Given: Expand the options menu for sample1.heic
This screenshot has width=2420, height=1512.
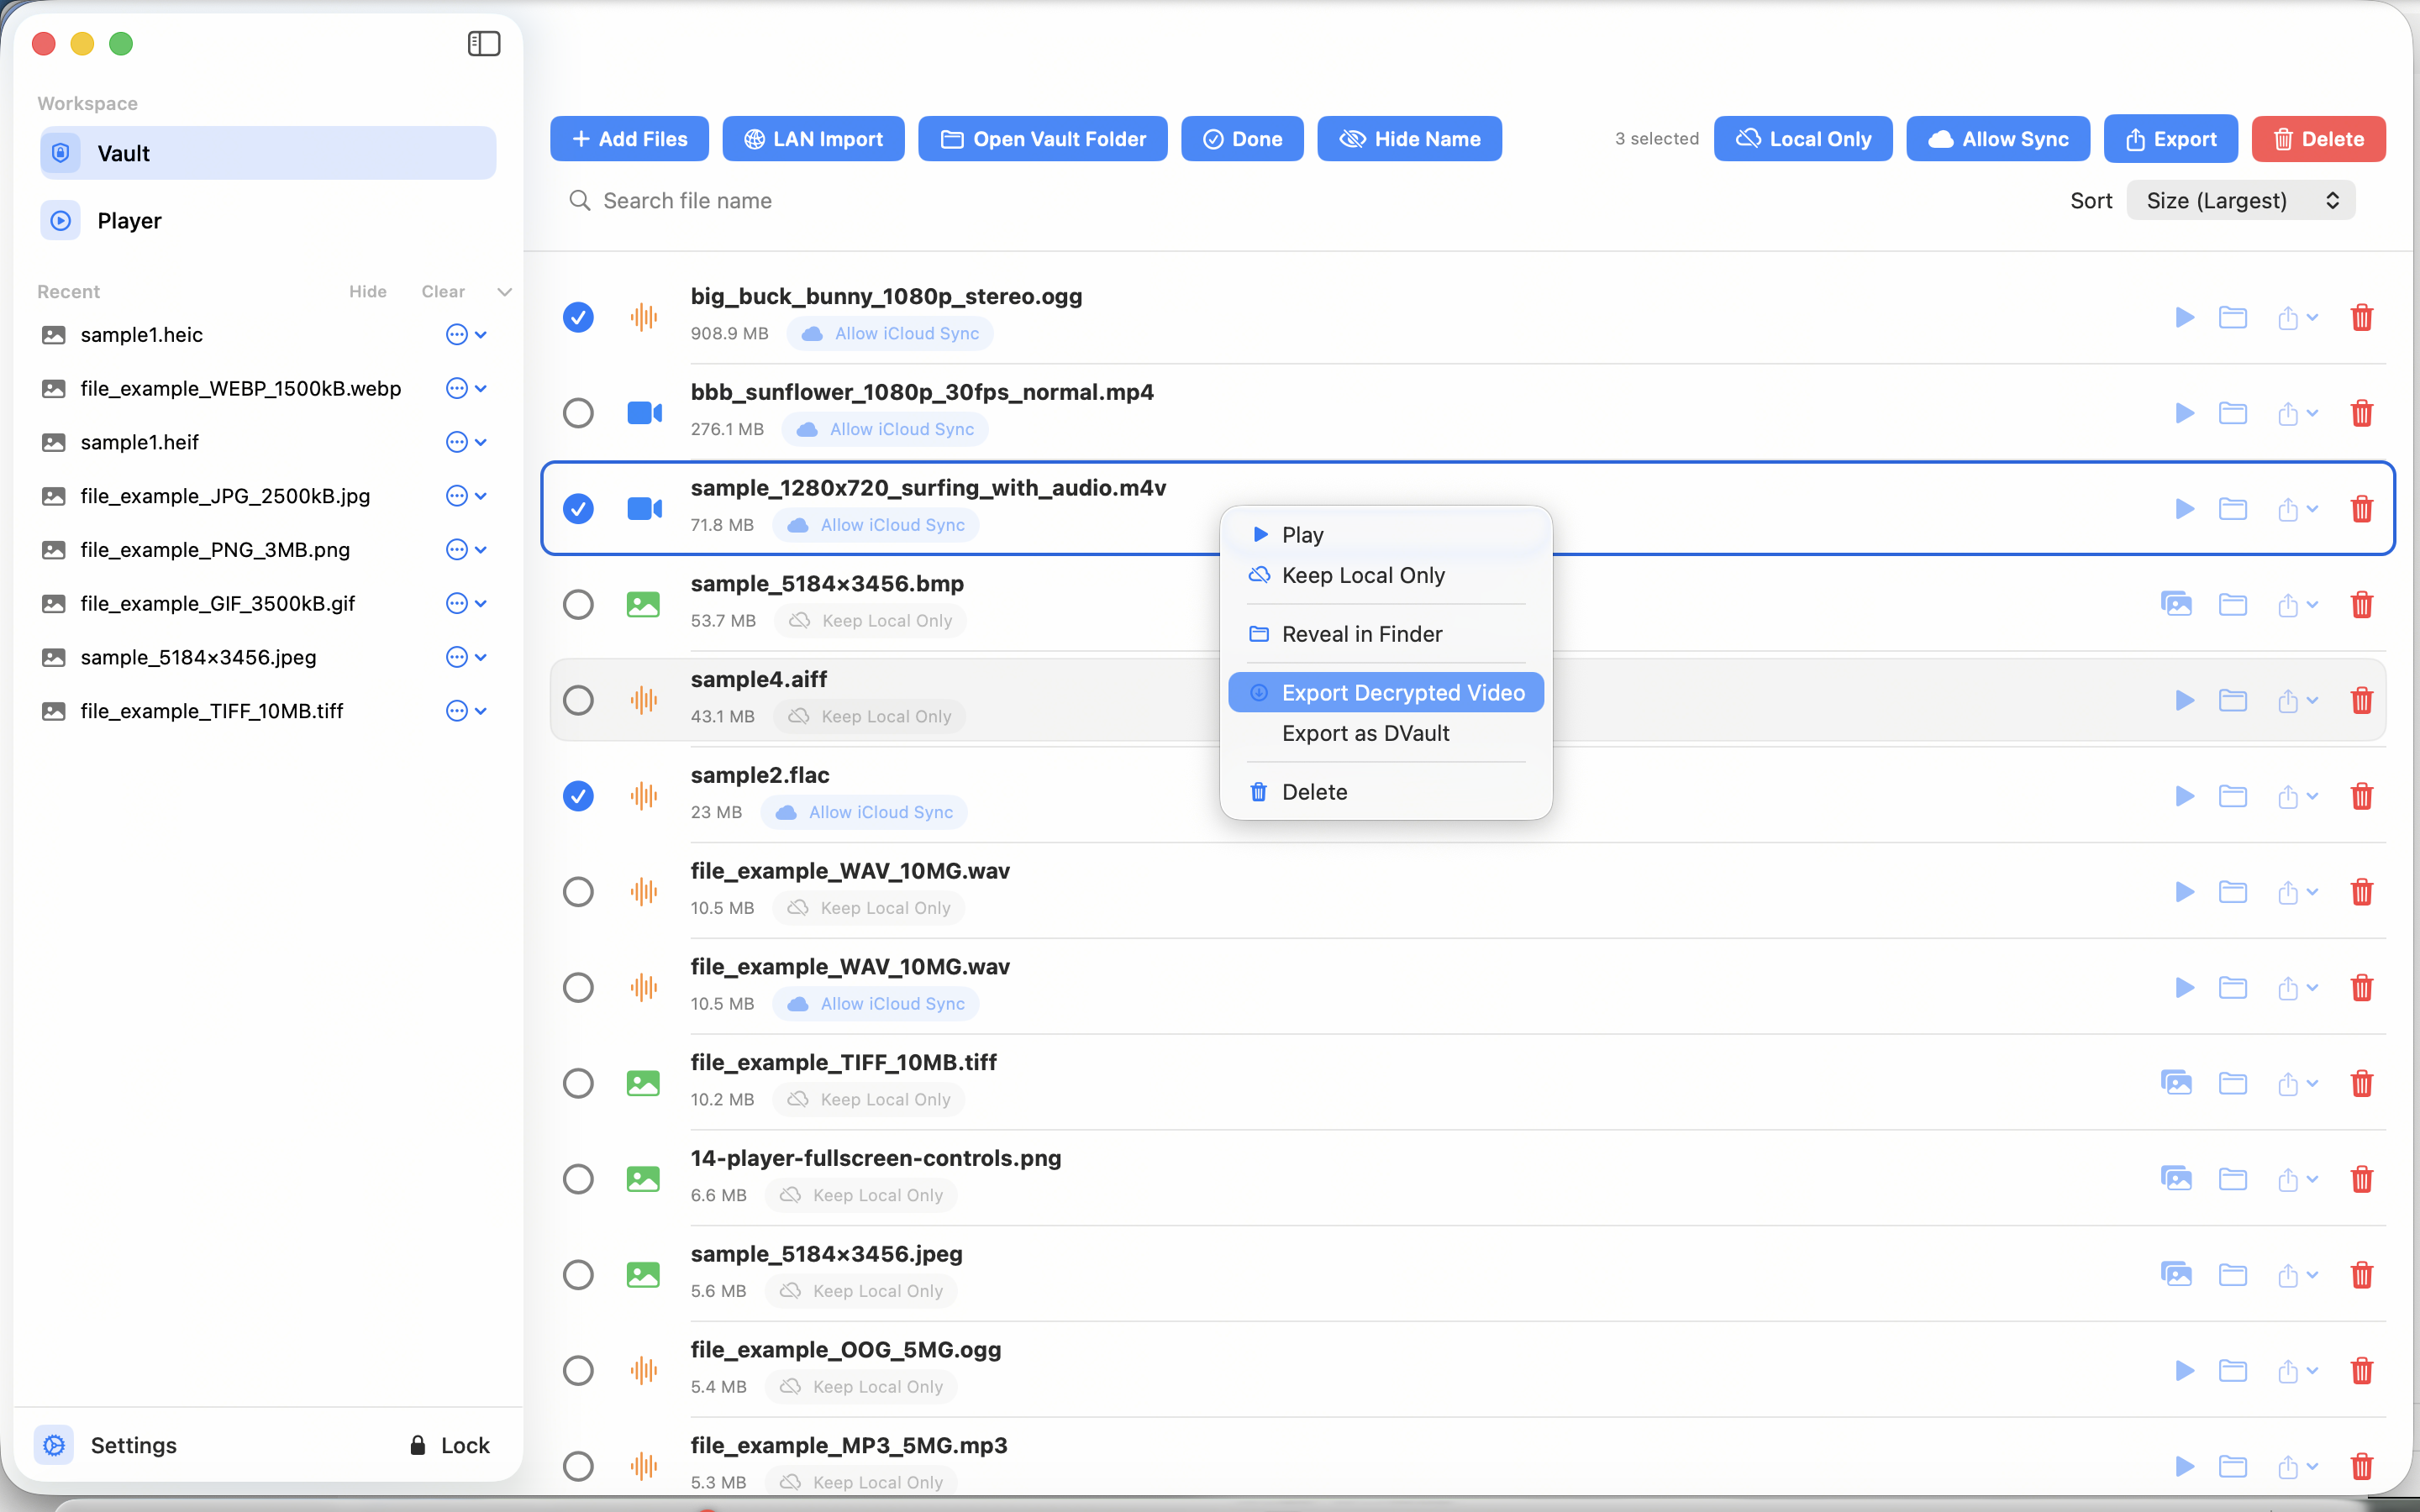Looking at the screenshot, I should 456,335.
